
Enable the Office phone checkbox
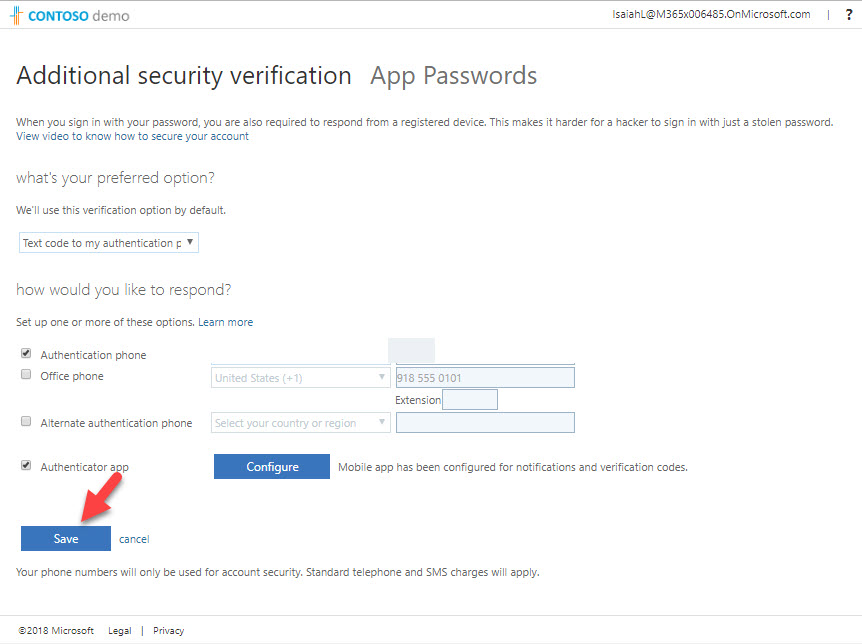[26, 375]
